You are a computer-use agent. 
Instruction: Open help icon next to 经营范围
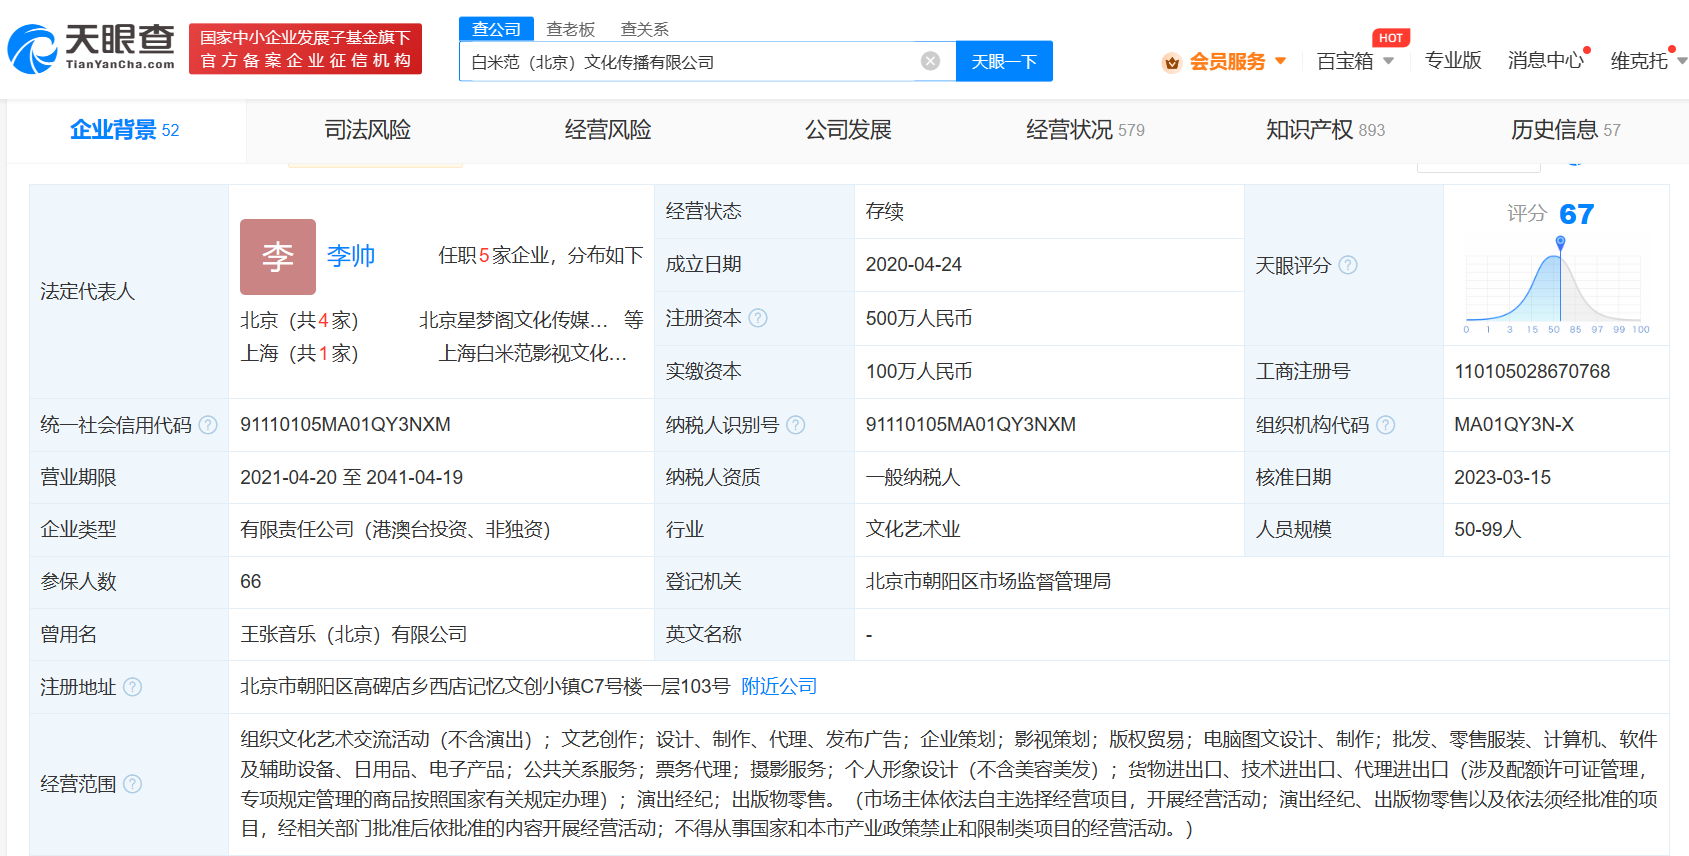[x=132, y=784]
